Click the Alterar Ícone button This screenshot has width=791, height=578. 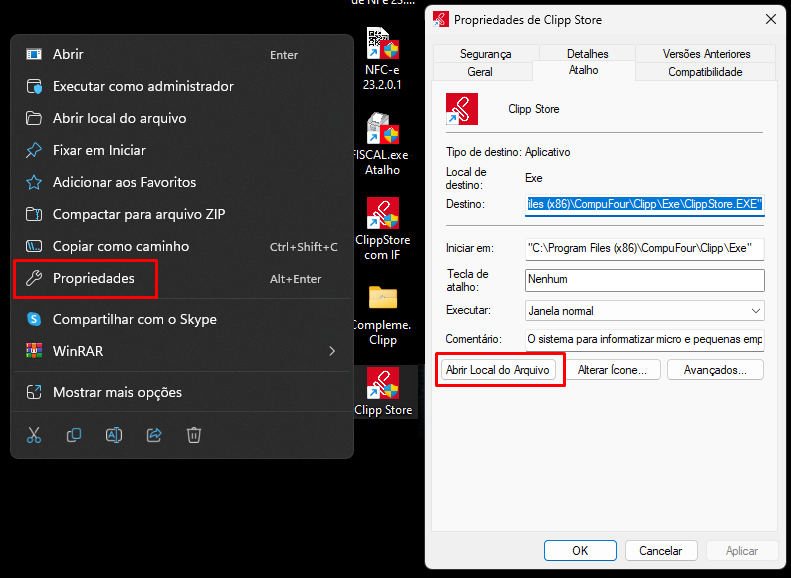pyautogui.click(x=612, y=370)
